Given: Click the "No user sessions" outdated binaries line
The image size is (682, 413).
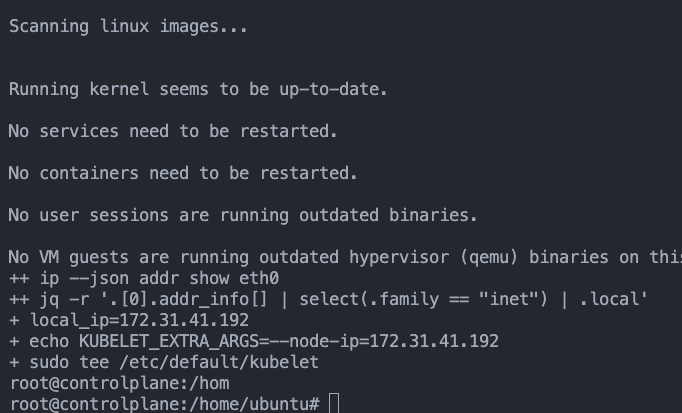Looking at the screenshot, I should pyautogui.click(x=243, y=215).
